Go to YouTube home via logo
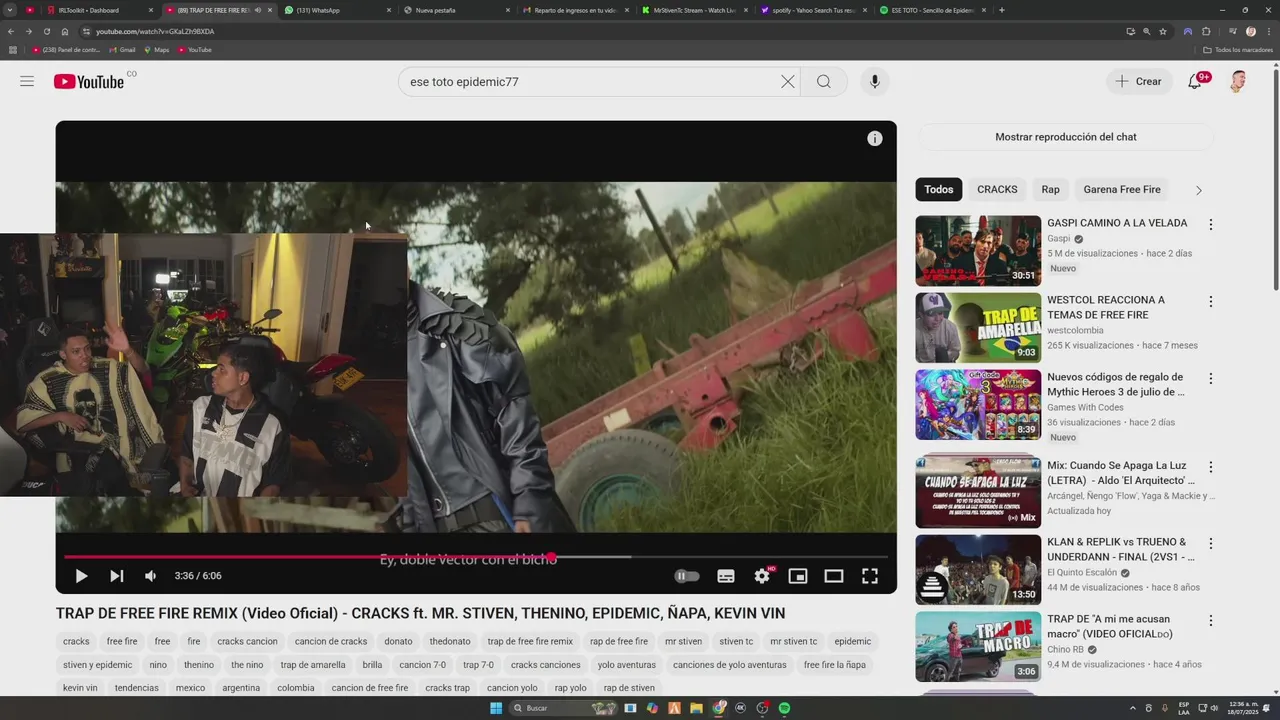 [89, 82]
